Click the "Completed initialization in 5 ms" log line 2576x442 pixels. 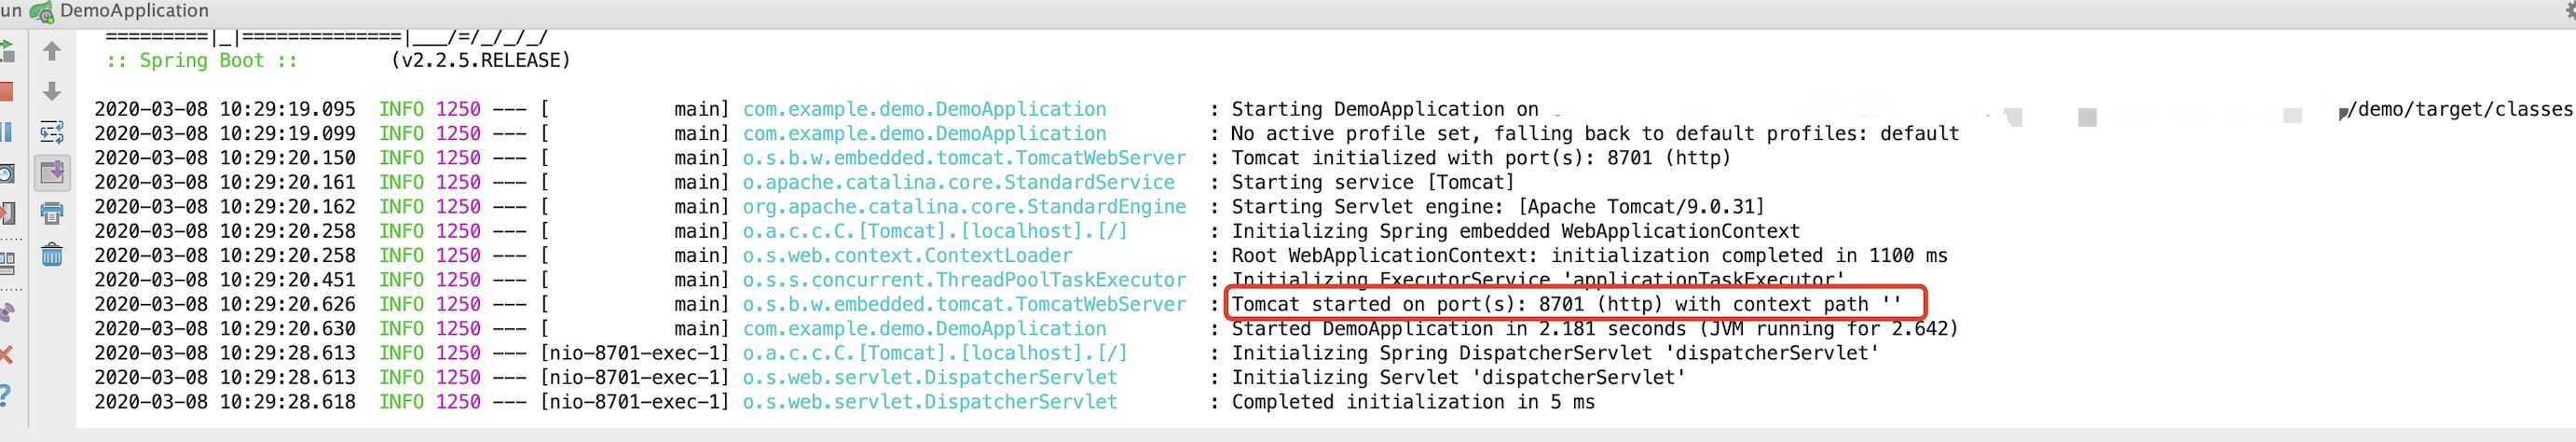point(1412,402)
